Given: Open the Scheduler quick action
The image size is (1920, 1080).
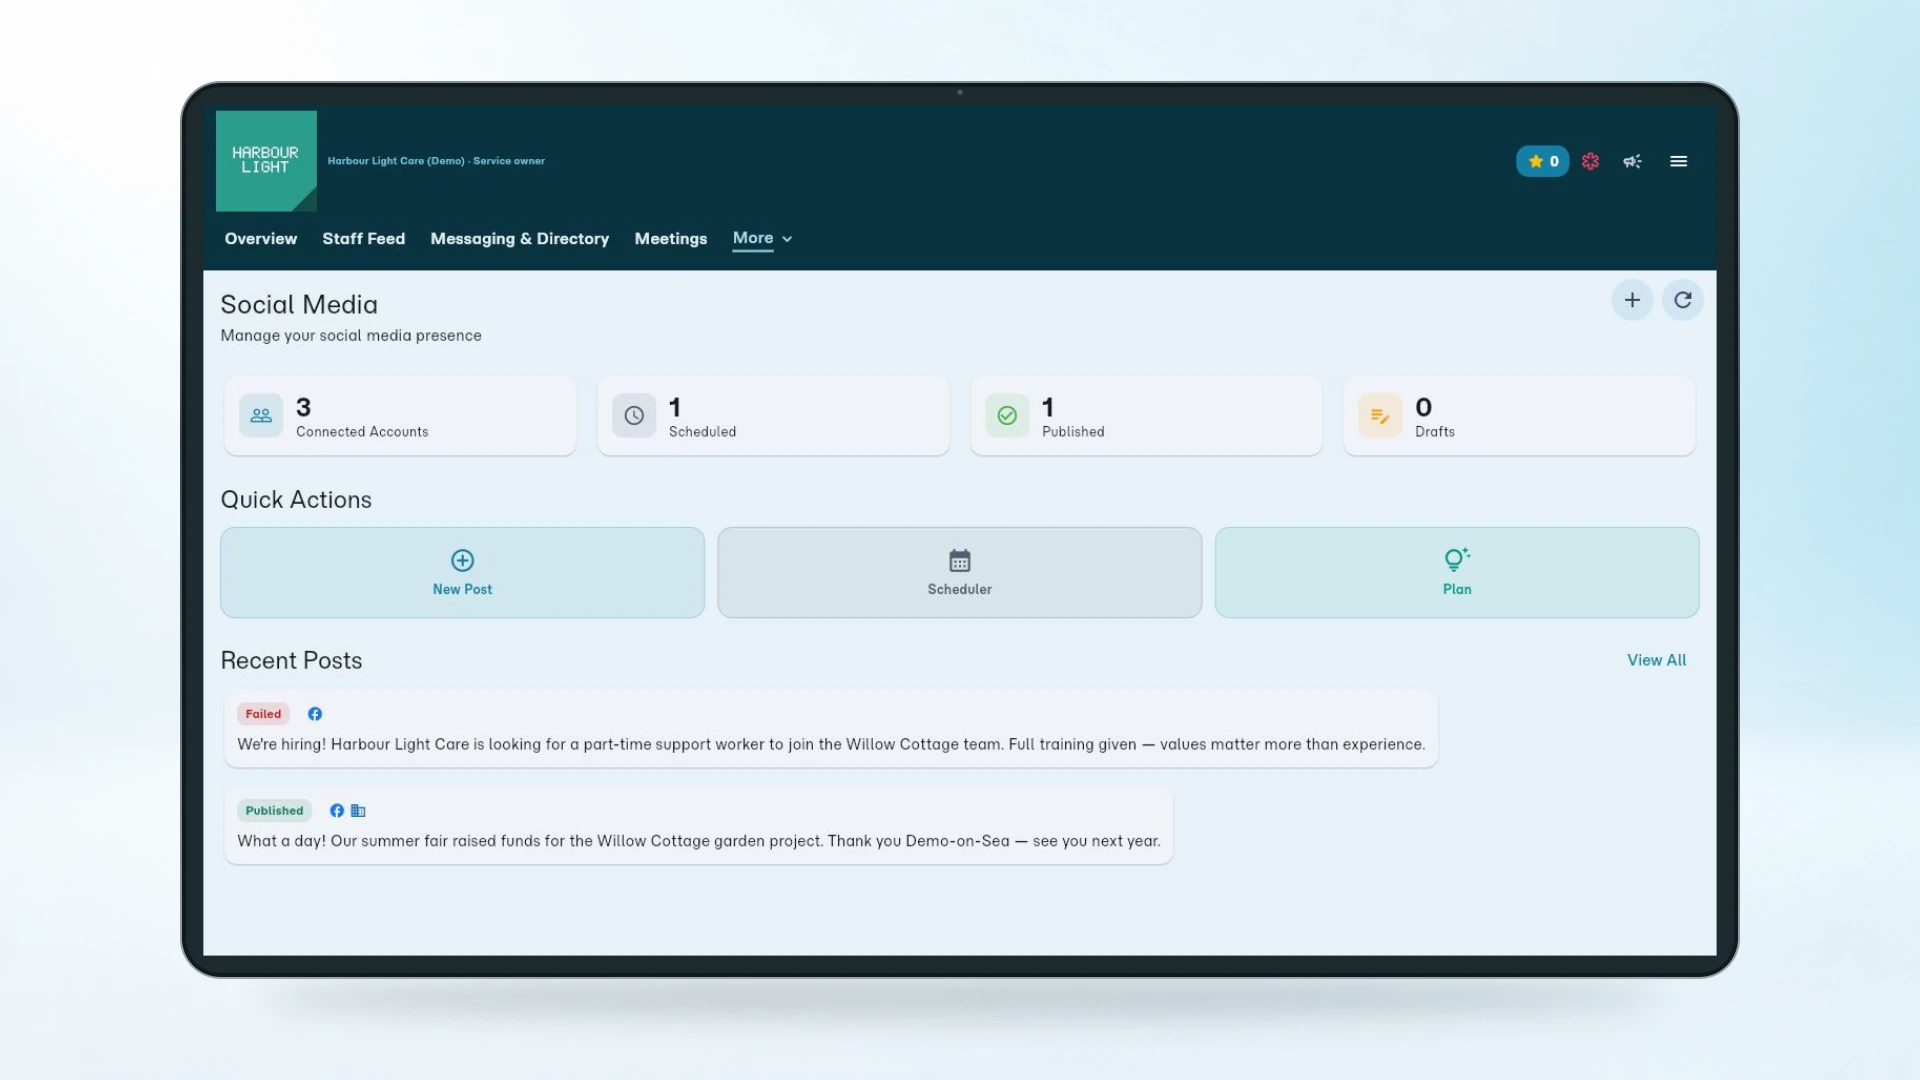Looking at the screenshot, I should point(960,573).
